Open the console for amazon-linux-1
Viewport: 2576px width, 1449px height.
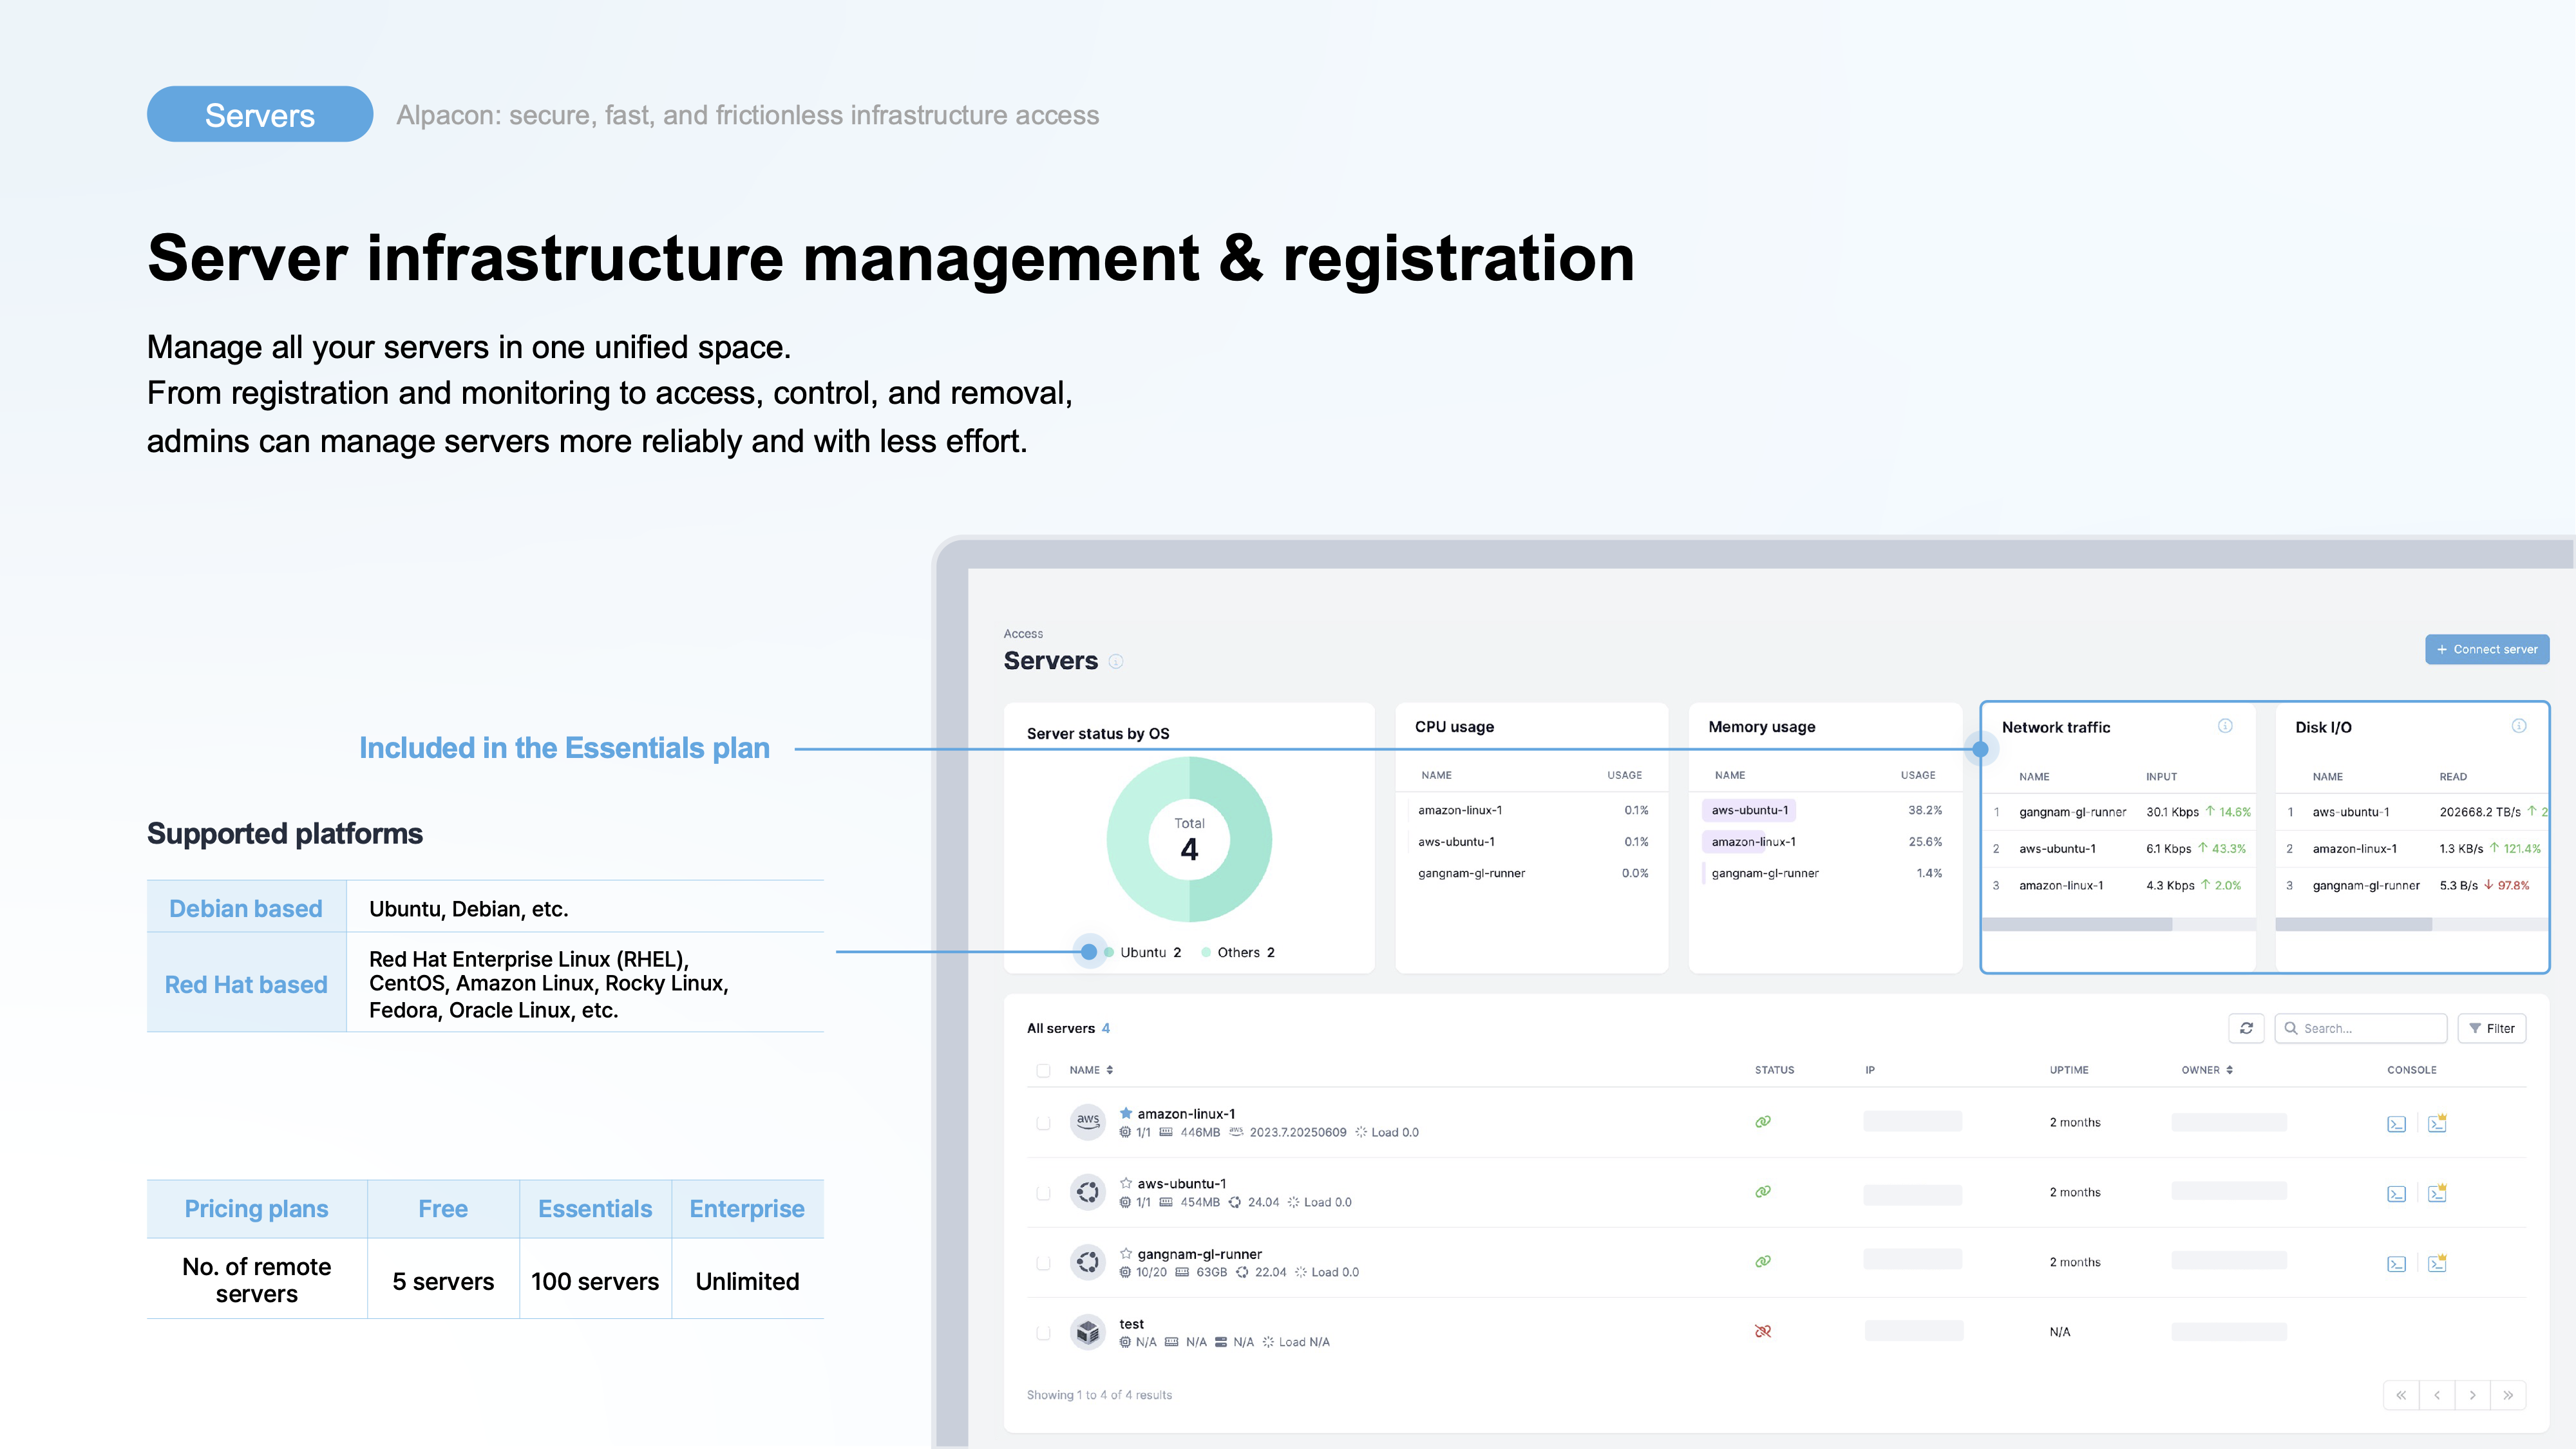2396,1124
